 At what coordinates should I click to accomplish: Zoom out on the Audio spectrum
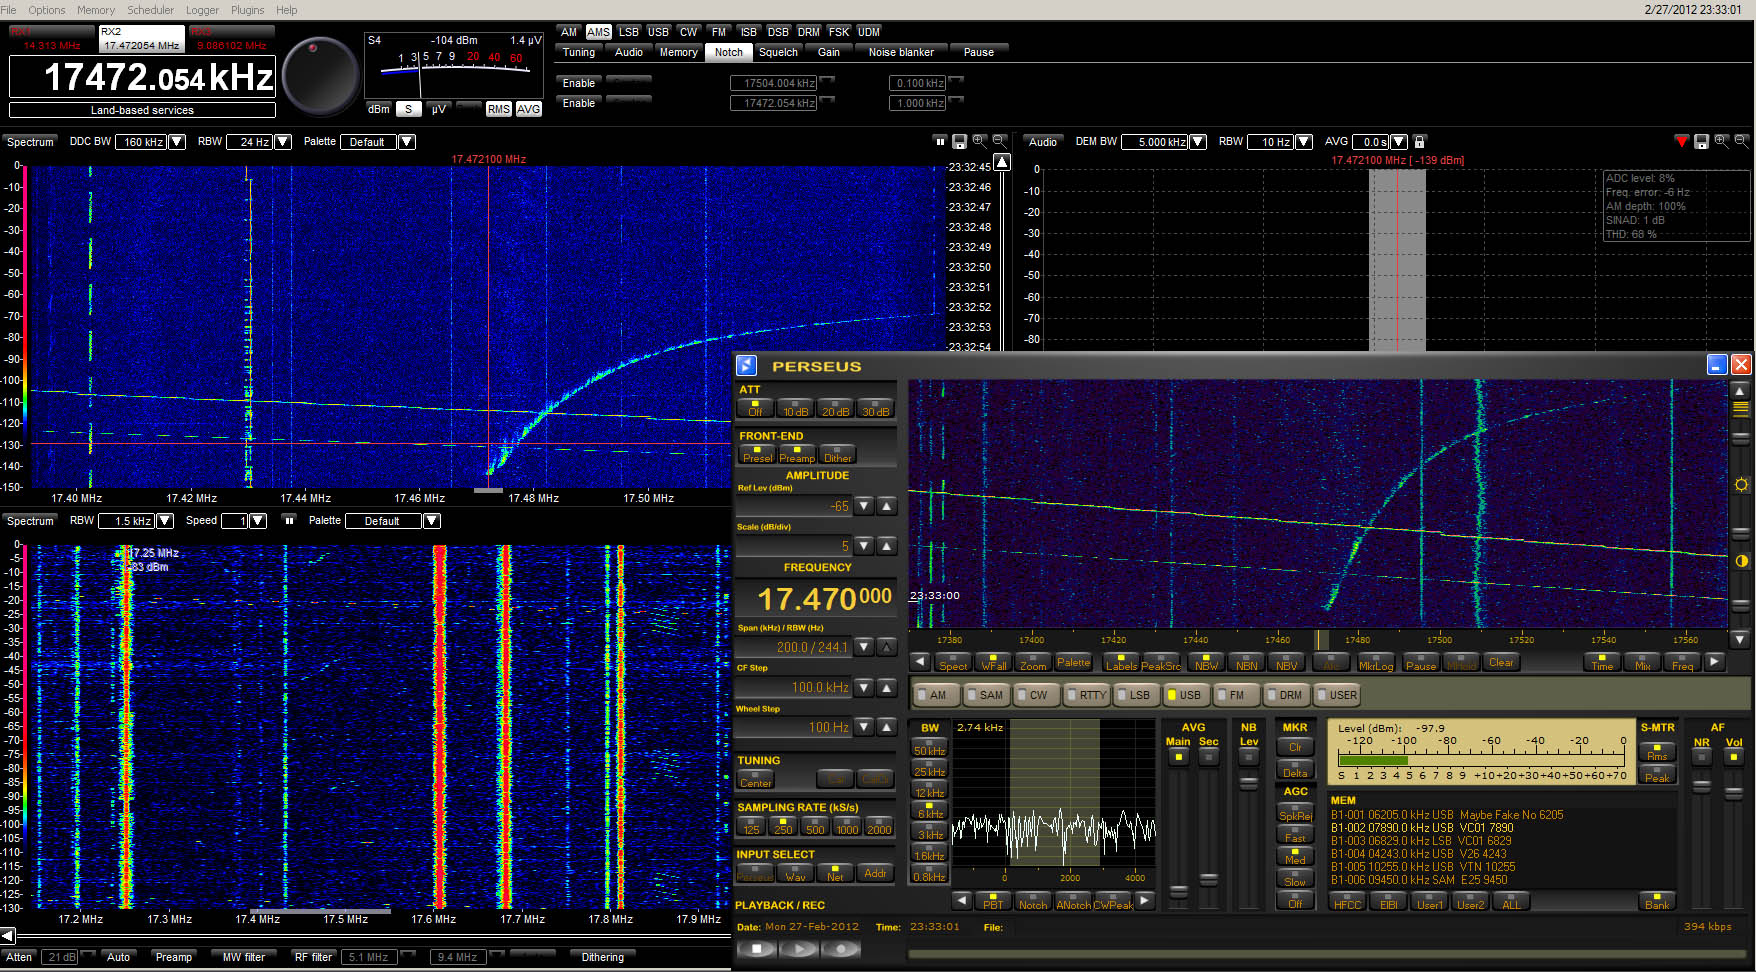[1741, 142]
